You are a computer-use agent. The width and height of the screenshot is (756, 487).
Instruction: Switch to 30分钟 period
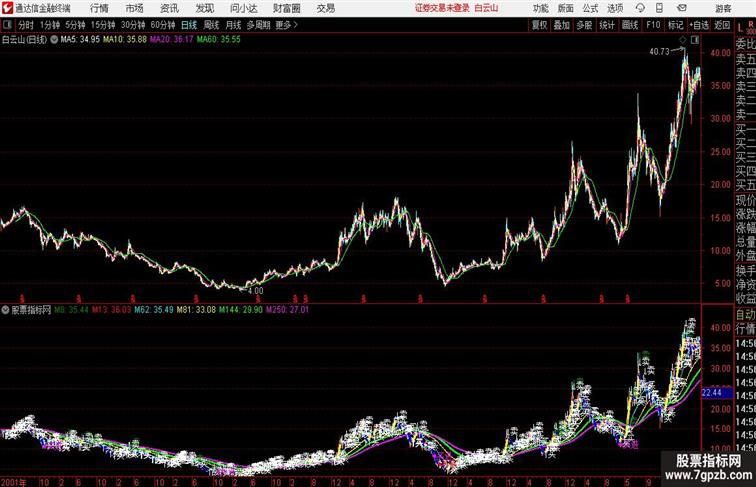pyautogui.click(x=133, y=25)
